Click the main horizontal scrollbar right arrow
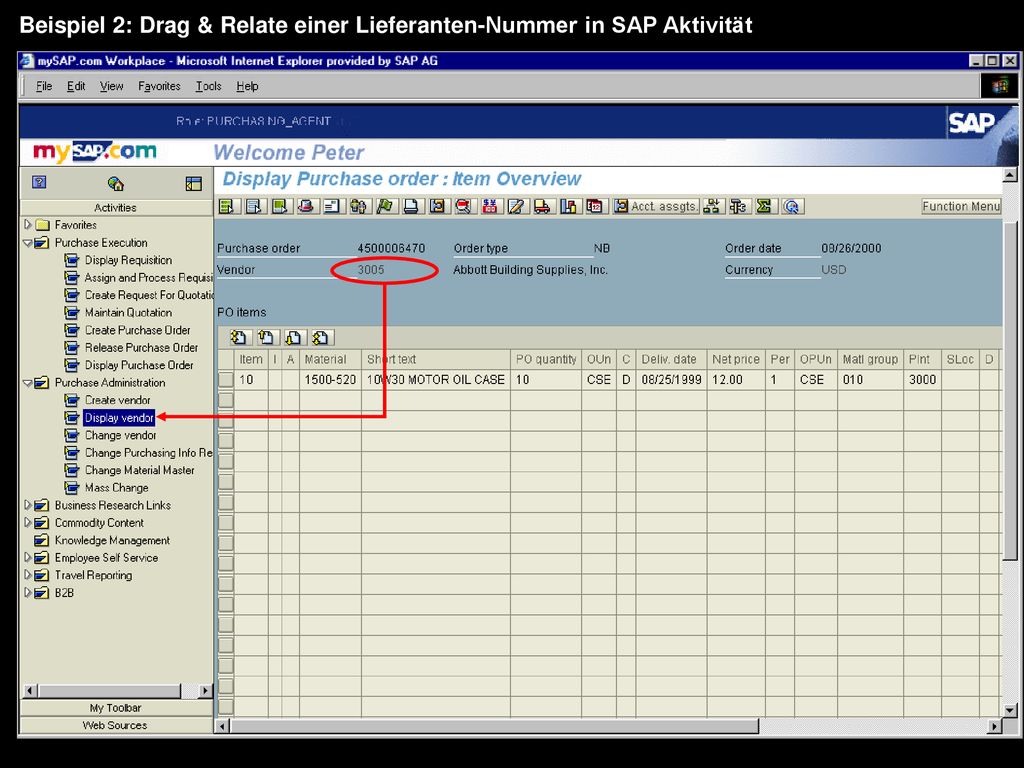Viewport: 1024px width, 768px height. (995, 726)
